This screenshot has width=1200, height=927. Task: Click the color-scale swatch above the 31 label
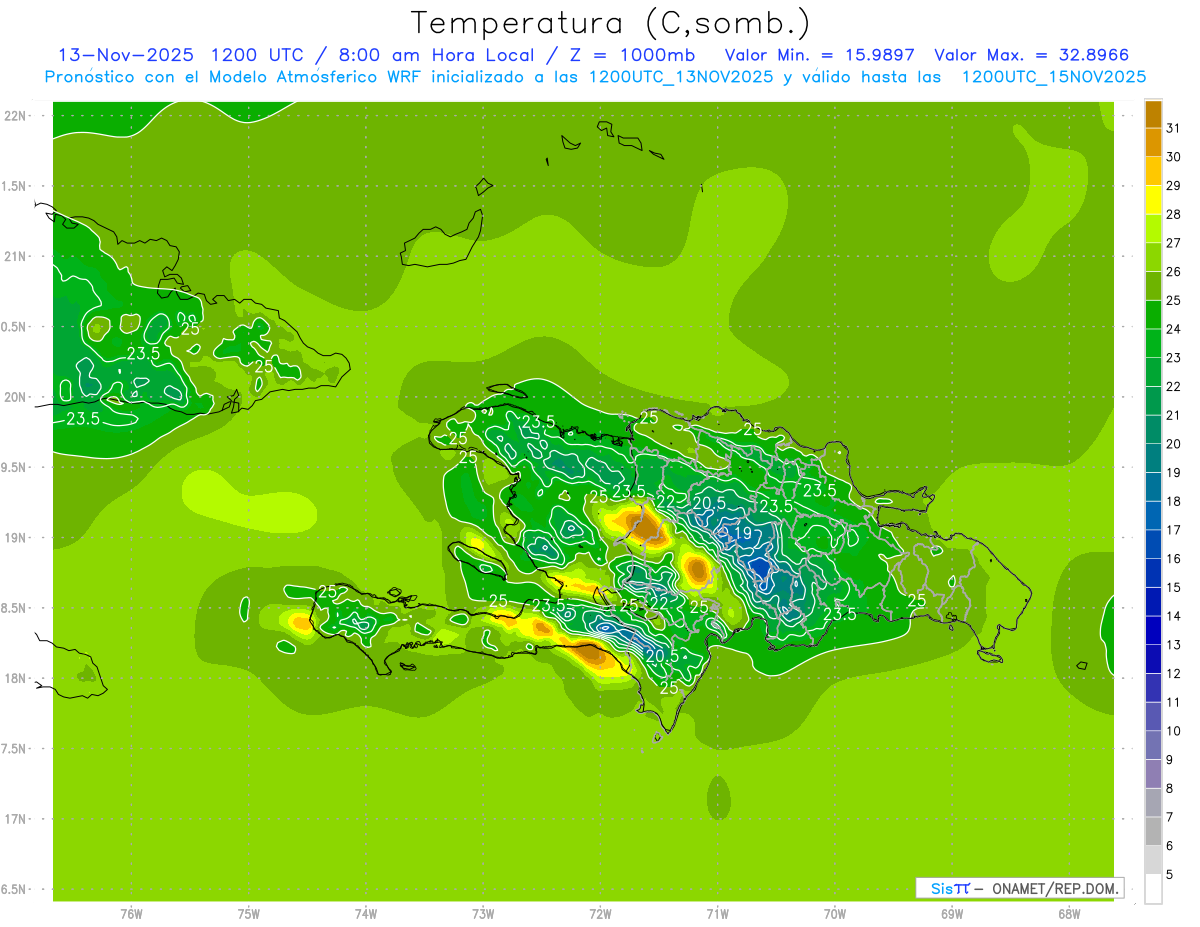pyautogui.click(x=1153, y=114)
